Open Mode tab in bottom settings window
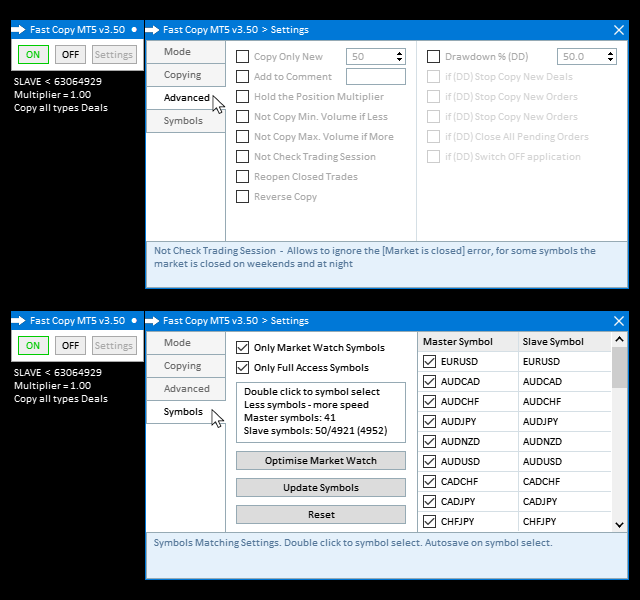This screenshot has width=640, height=600. tap(186, 343)
